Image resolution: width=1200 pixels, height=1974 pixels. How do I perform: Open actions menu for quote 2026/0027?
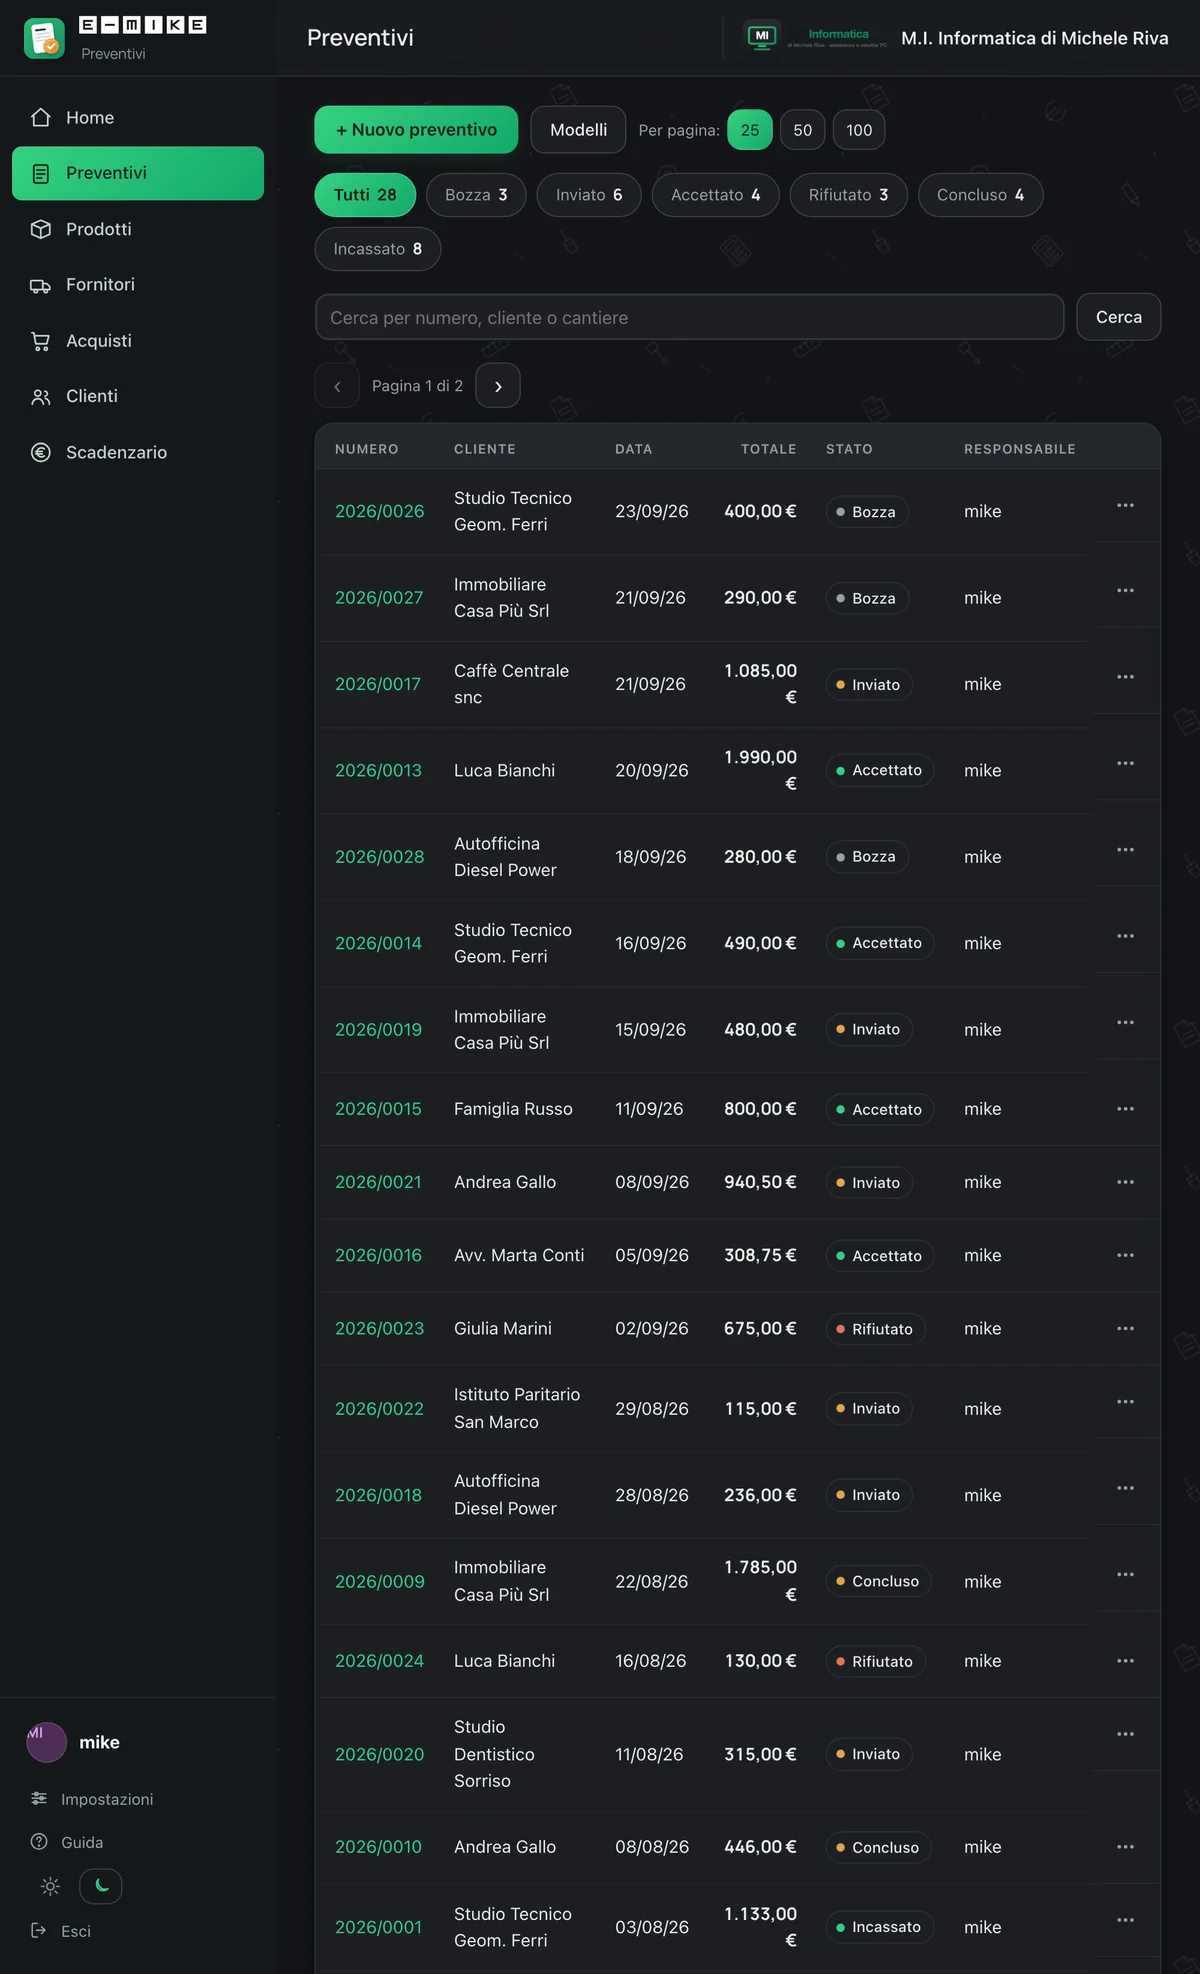1125,590
